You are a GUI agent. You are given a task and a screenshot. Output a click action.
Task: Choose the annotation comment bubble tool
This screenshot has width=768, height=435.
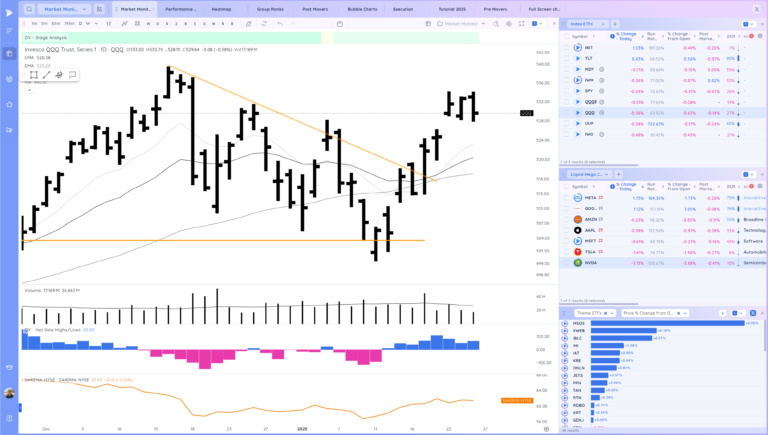[x=72, y=74]
